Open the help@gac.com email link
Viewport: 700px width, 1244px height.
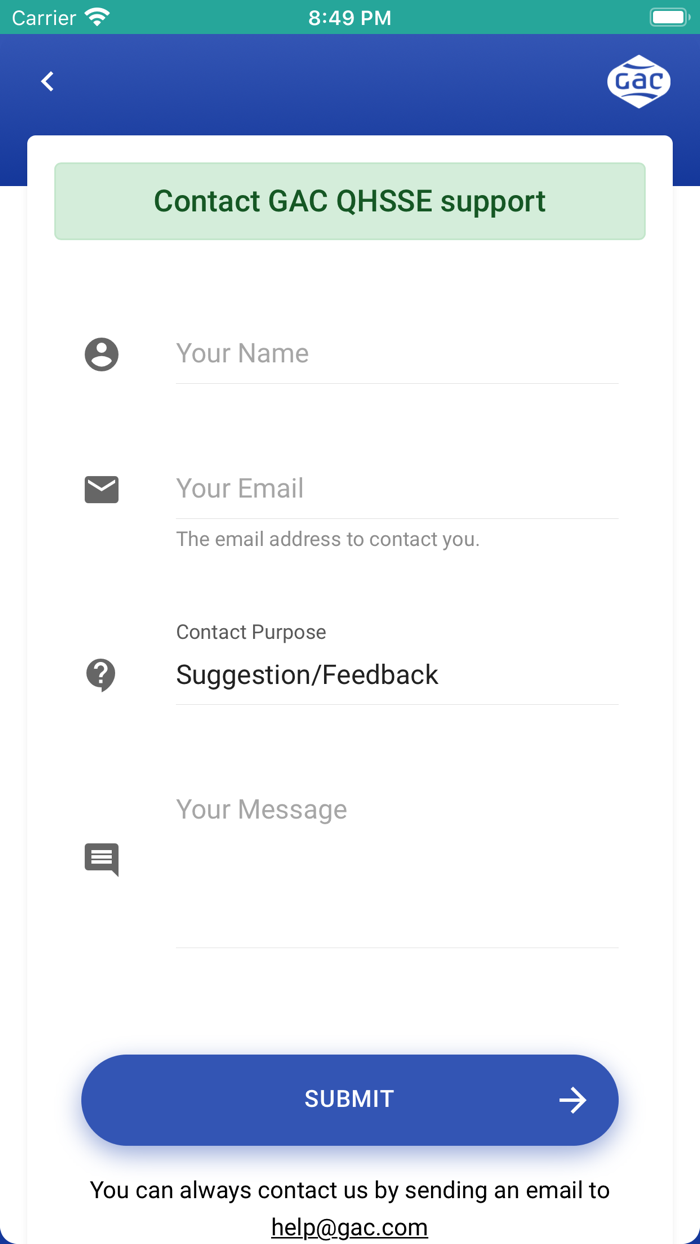(x=349, y=1227)
